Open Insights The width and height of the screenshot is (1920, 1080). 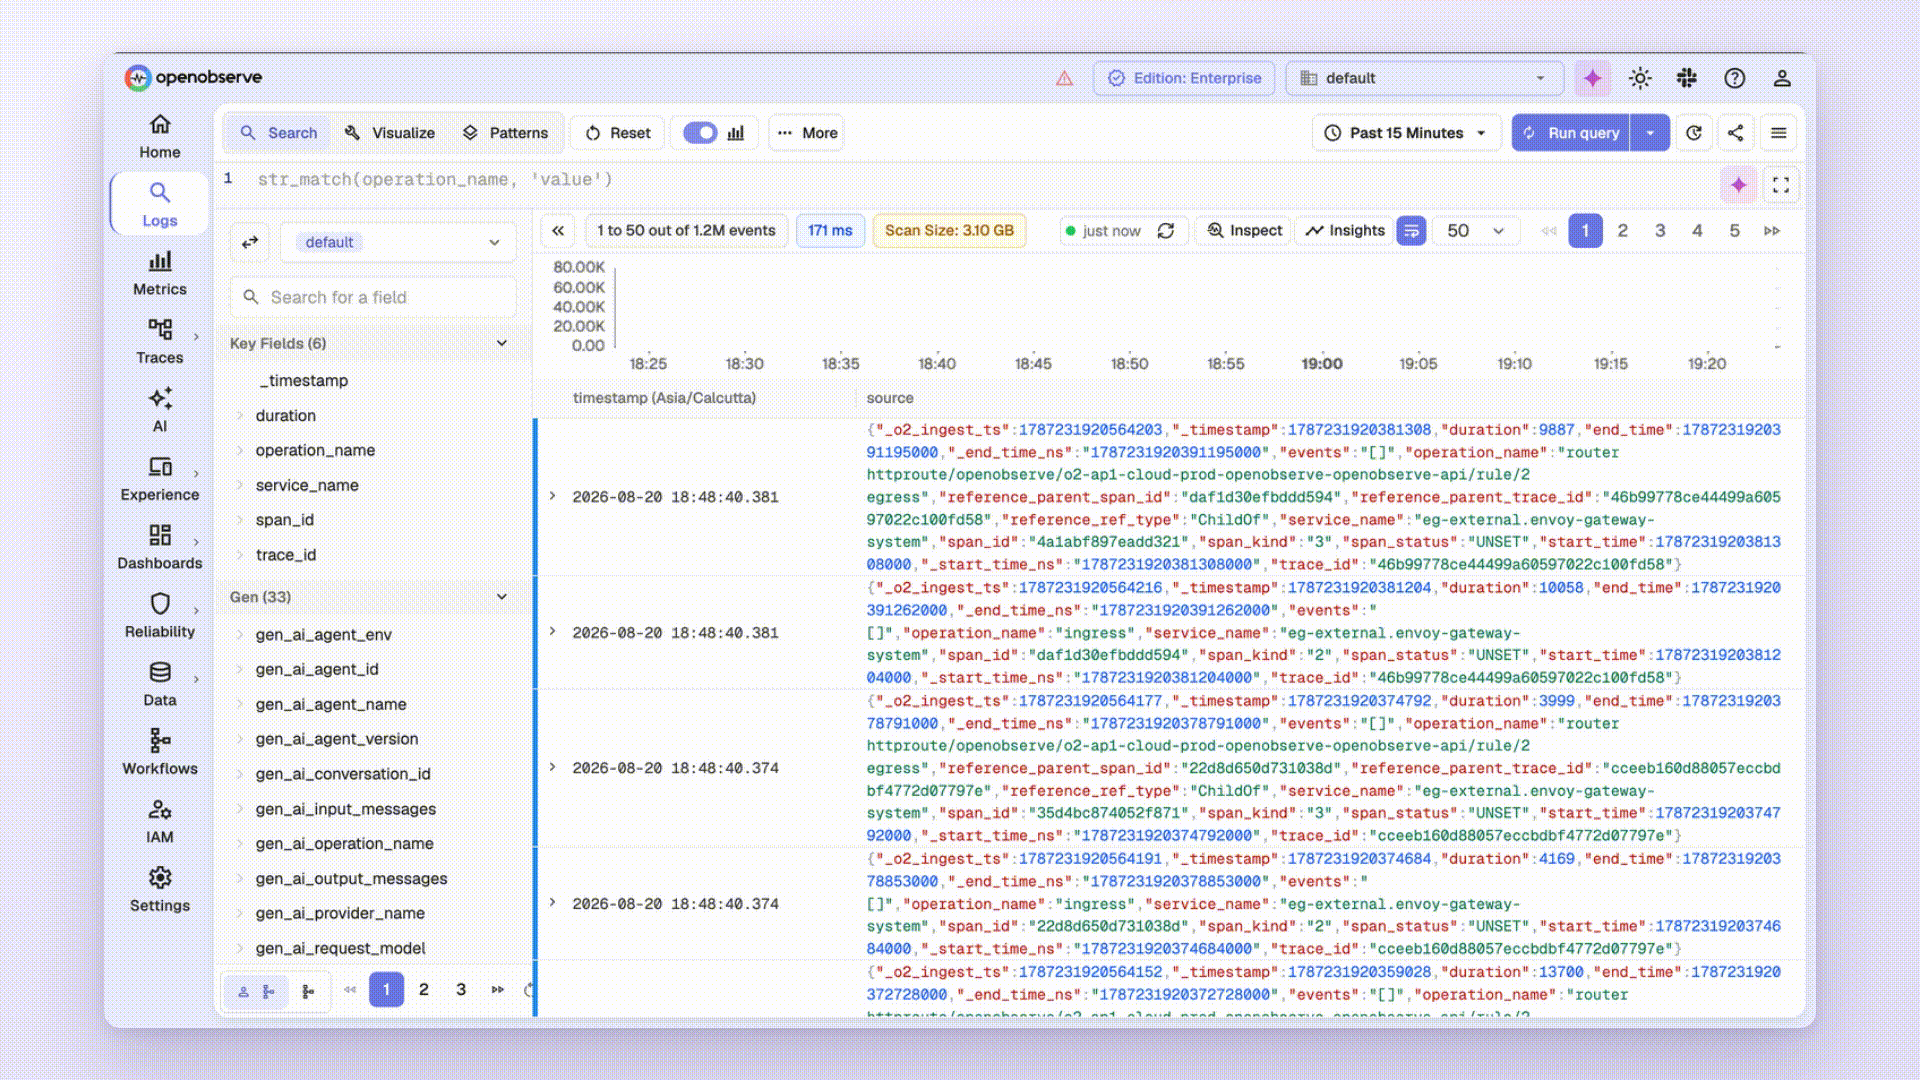tap(1345, 231)
